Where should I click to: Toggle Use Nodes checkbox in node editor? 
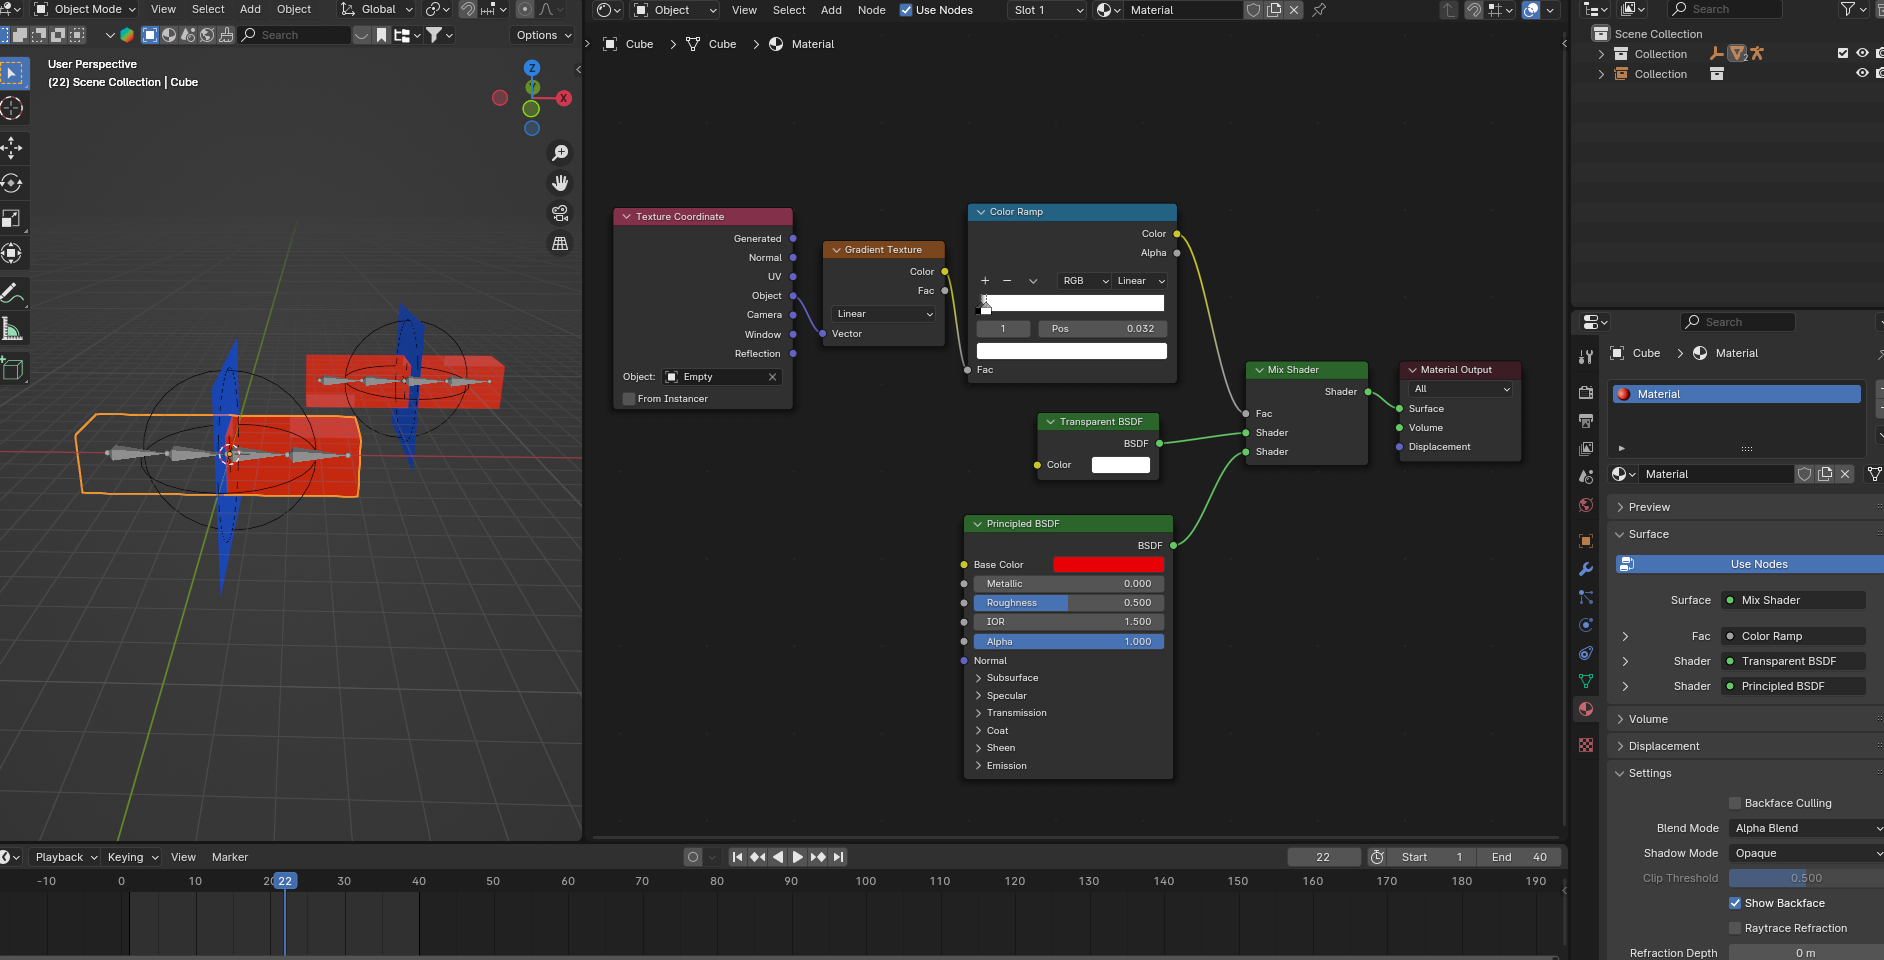[906, 10]
